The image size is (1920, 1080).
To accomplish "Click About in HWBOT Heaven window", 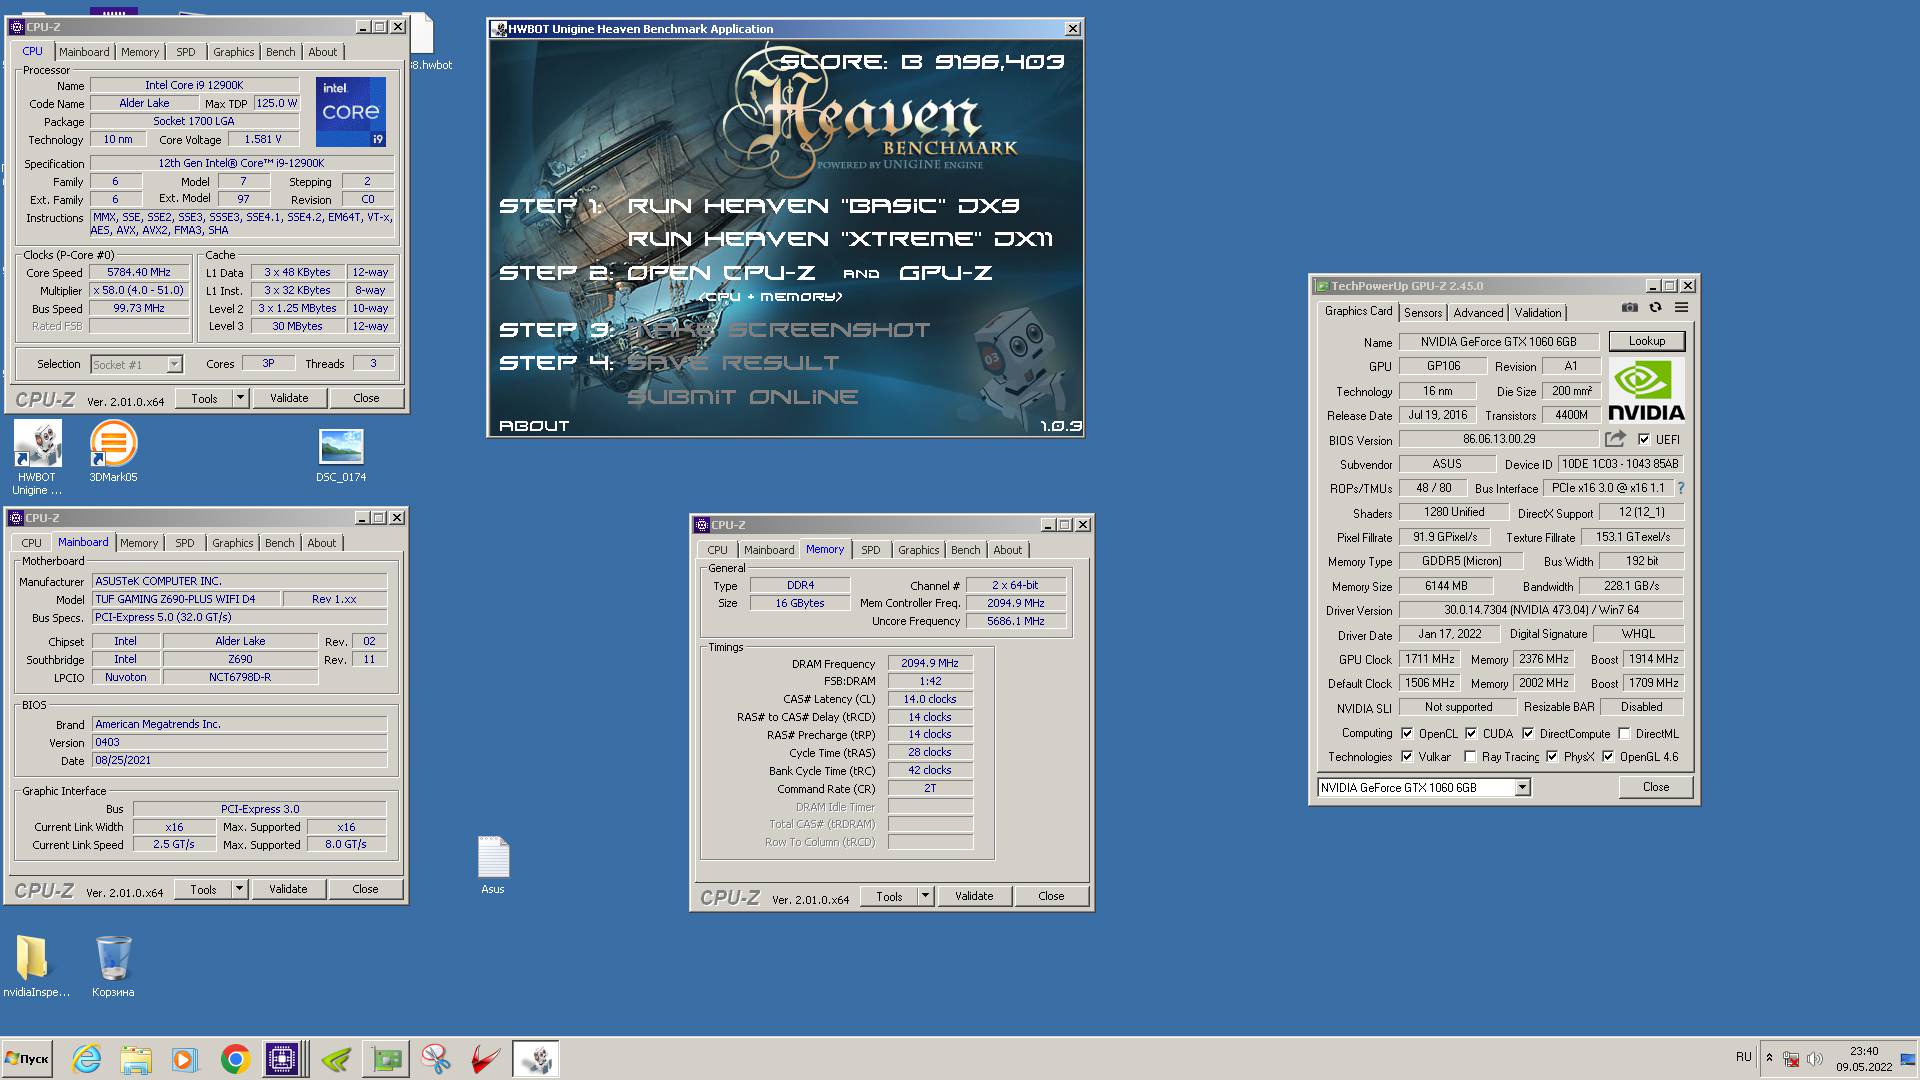I will point(534,426).
